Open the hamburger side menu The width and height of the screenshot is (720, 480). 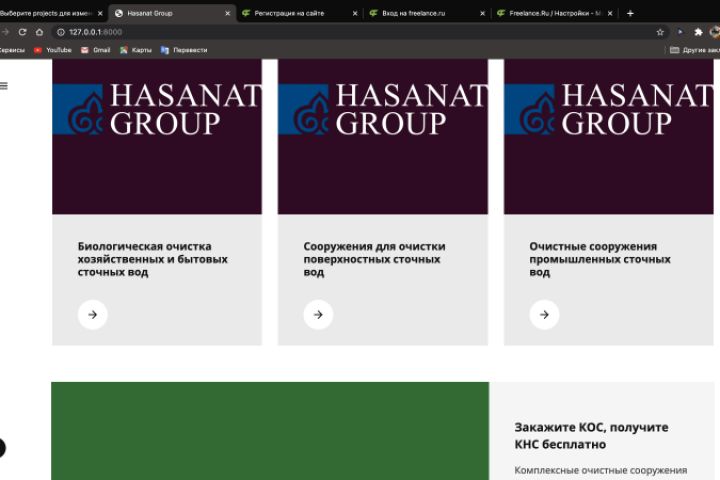point(4,86)
